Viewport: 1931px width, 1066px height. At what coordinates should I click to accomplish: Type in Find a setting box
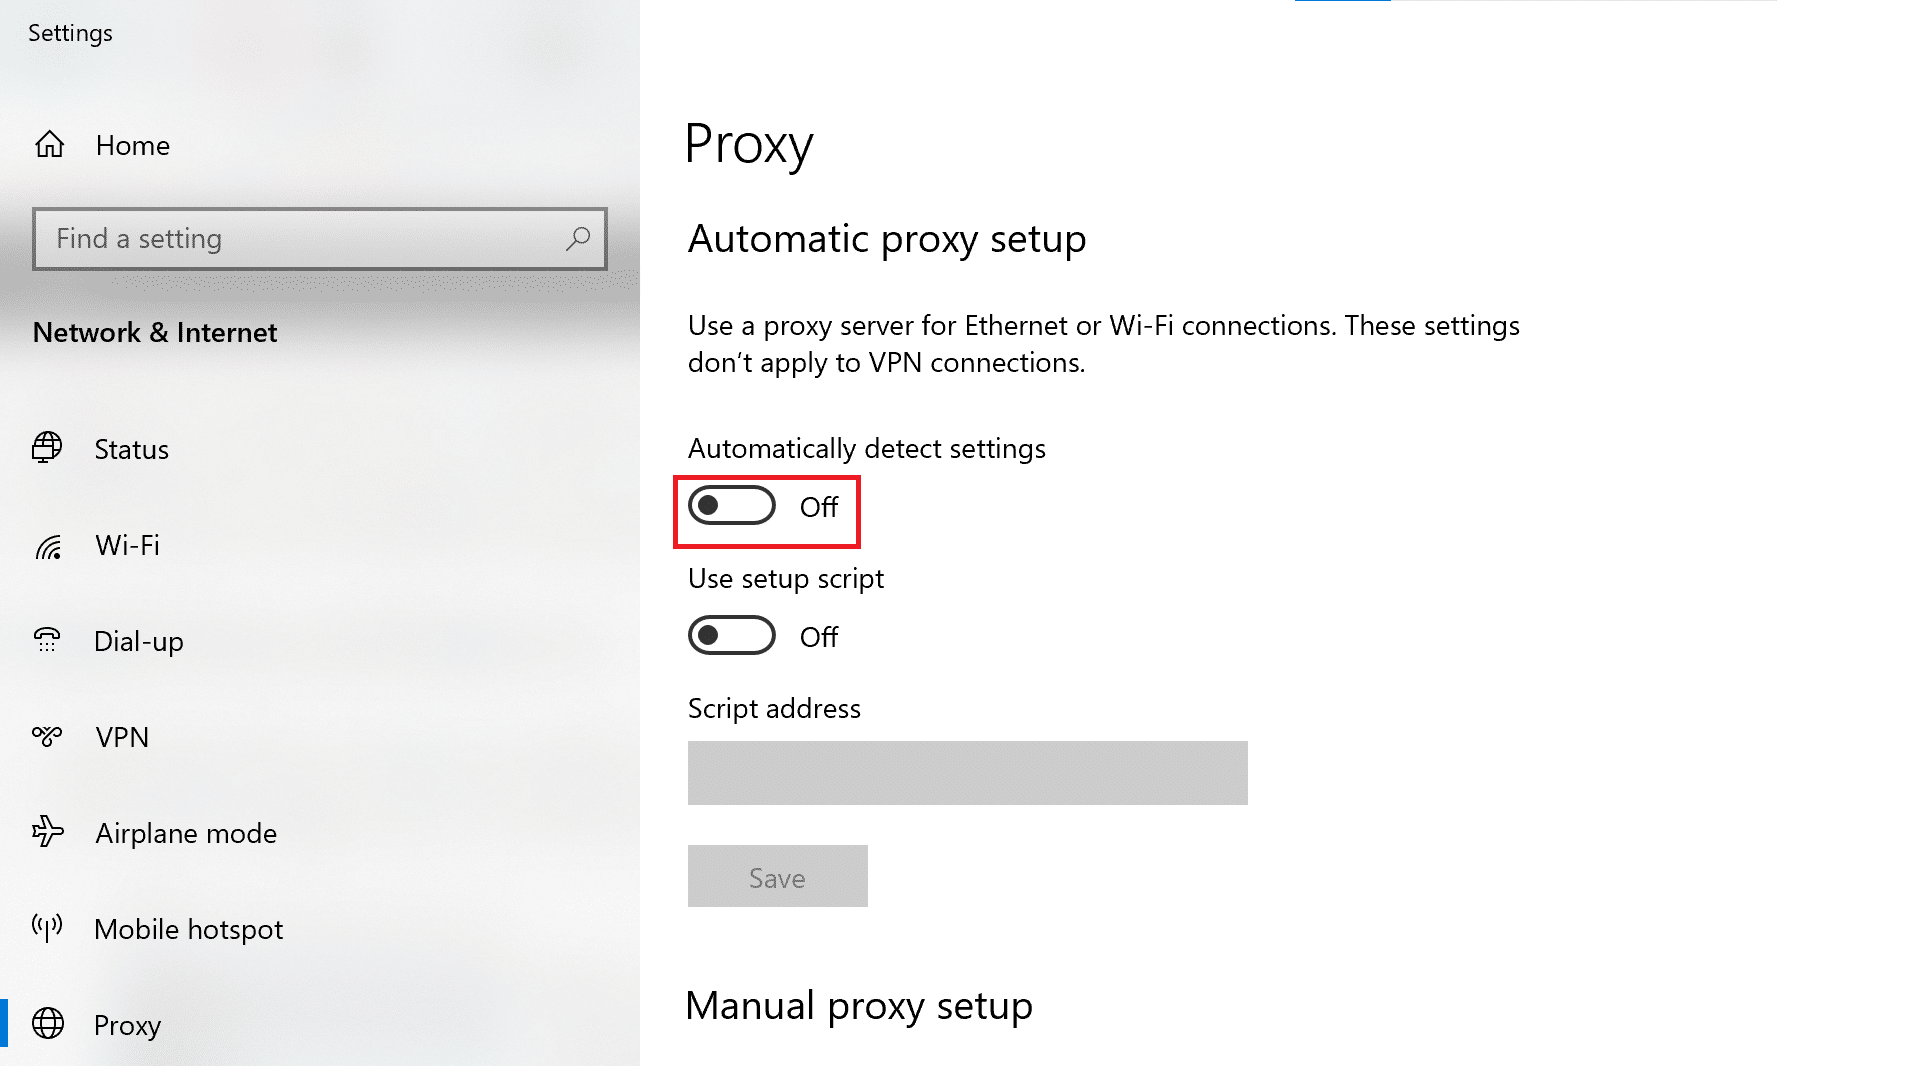click(x=300, y=239)
